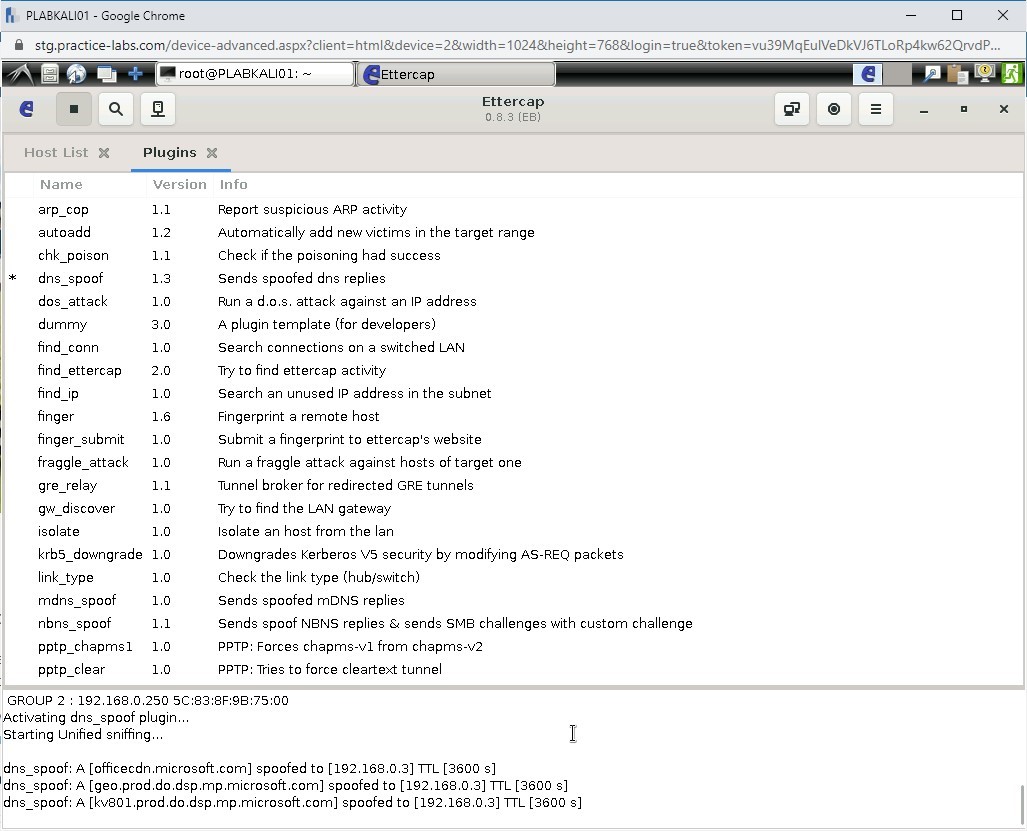Click the site security padlock in address bar

[x=21, y=45]
